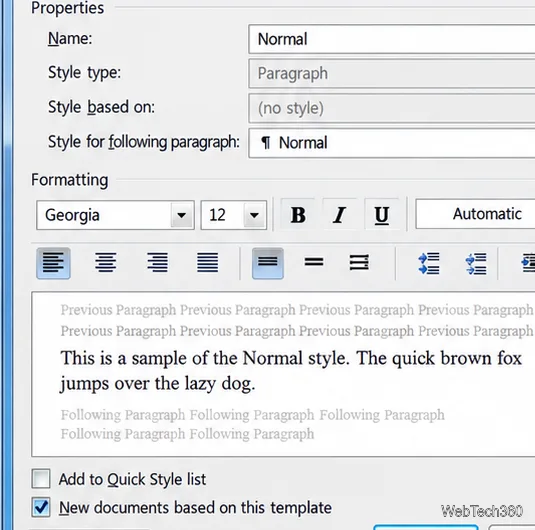This screenshot has height=530, width=535.
Task: Click the Style type label
Action: click(x=84, y=73)
